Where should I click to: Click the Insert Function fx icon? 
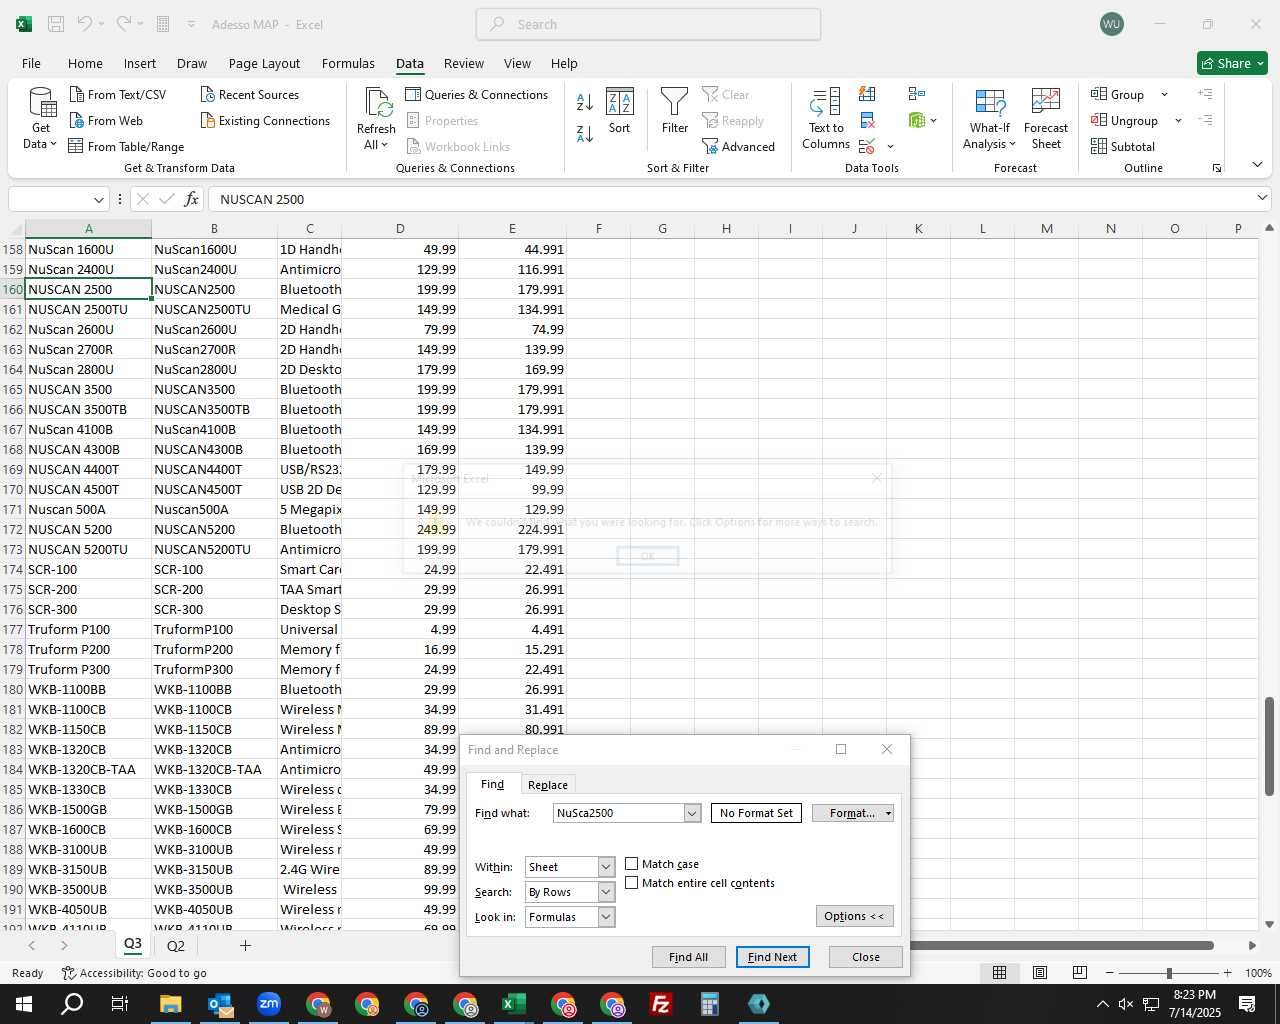[191, 199]
